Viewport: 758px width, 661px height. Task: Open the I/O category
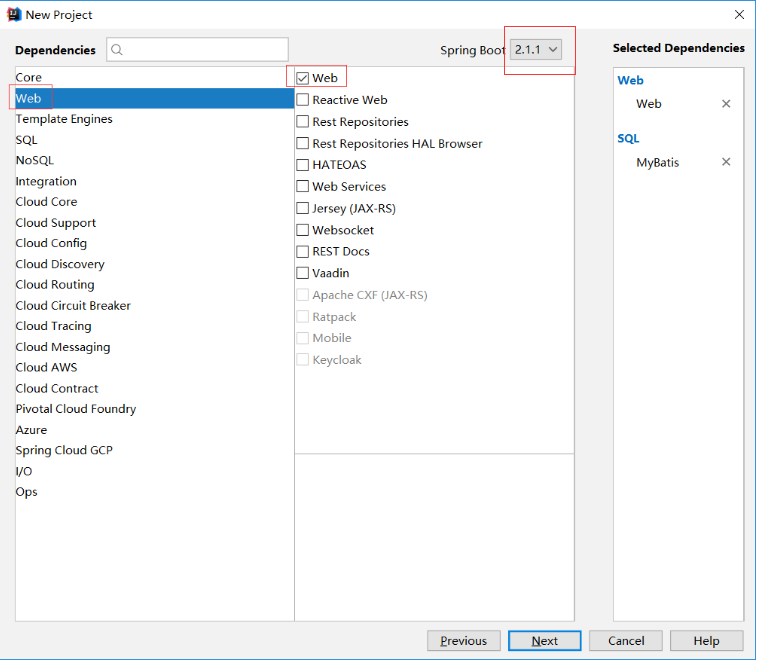154,471
